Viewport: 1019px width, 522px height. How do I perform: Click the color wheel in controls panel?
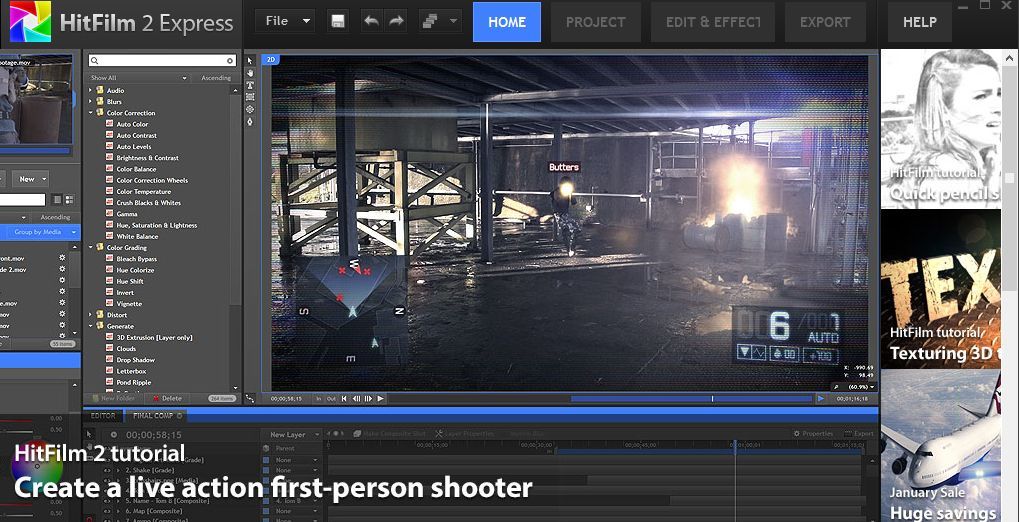pos(37,465)
